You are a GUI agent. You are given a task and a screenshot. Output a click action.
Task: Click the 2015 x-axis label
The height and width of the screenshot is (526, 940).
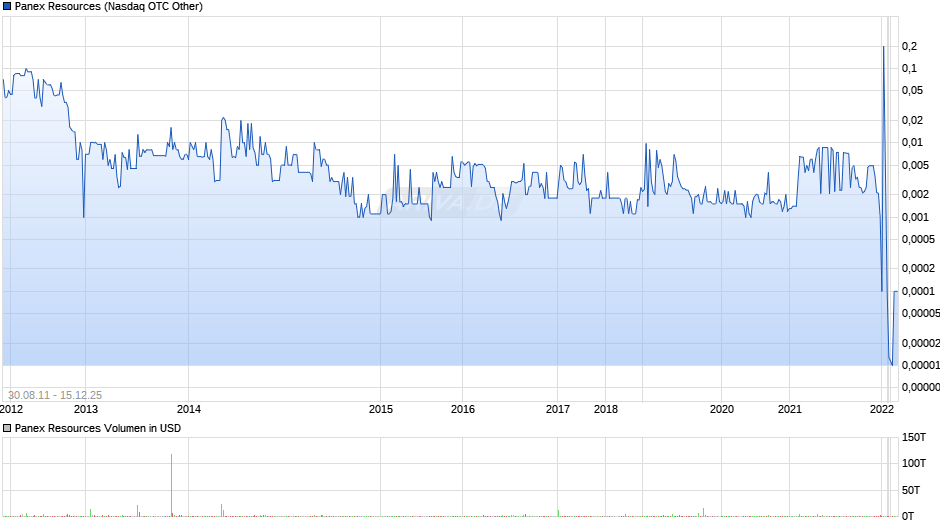[381, 409]
